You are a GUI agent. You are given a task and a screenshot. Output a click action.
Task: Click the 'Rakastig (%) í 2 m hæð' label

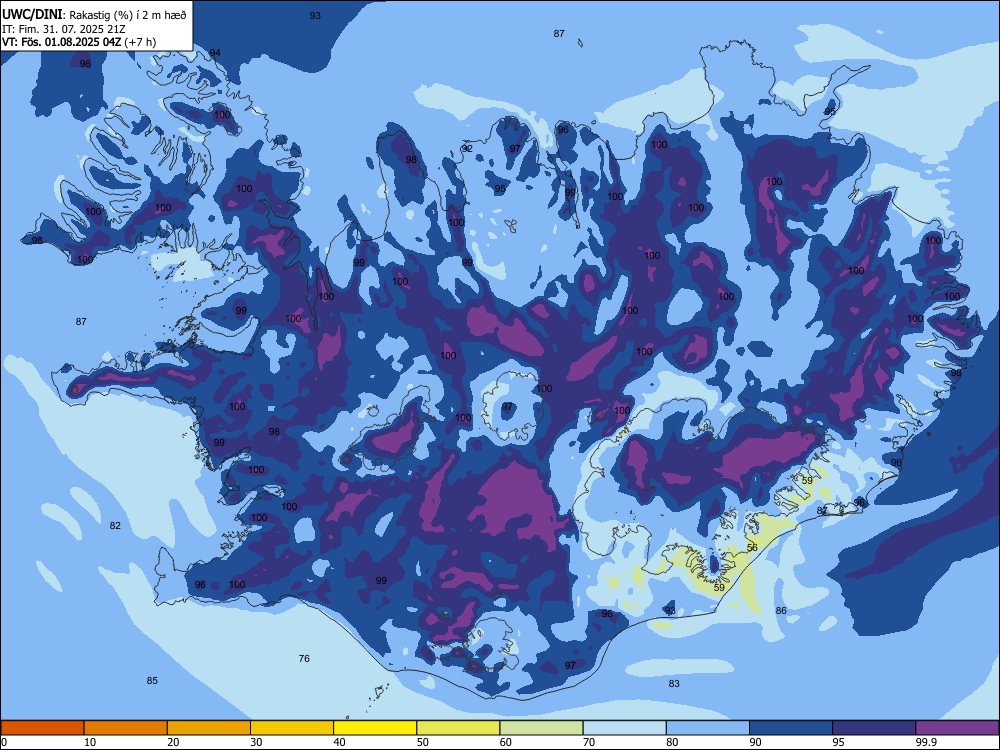128,15
